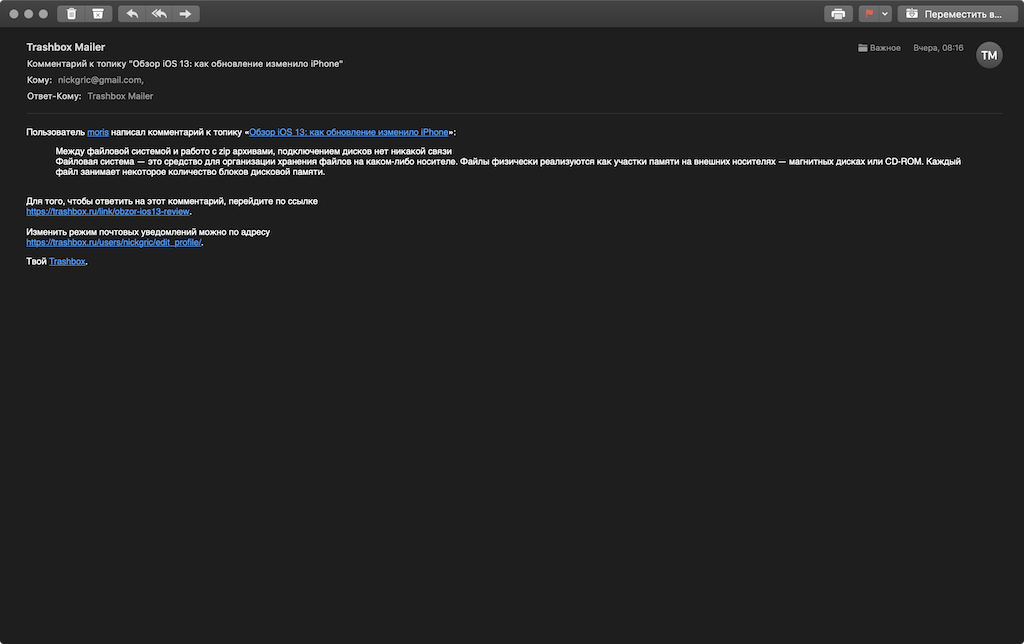Click the Trashbox Mailer reply-to address
This screenshot has height=644, width=1024.
coord(120,96)
